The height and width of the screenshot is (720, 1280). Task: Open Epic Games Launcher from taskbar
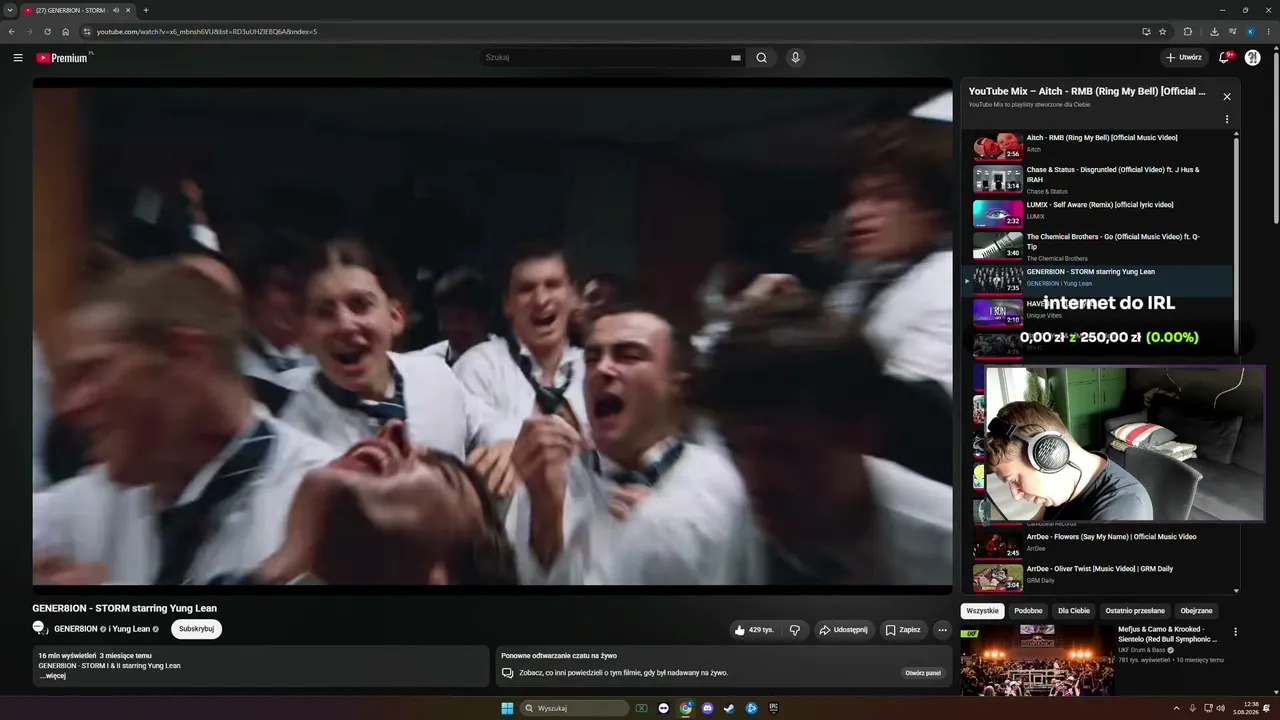tap(774, 709)
